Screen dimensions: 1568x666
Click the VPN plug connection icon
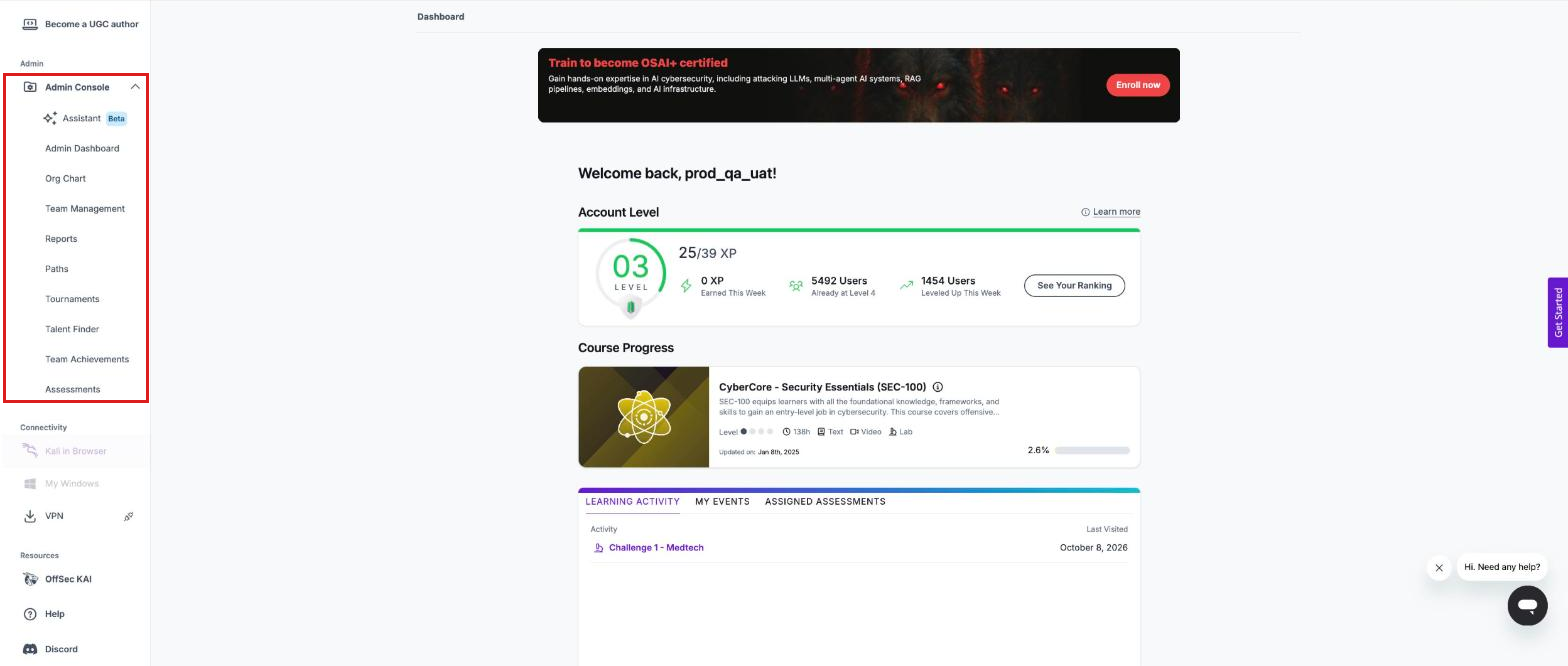(129, 517)
